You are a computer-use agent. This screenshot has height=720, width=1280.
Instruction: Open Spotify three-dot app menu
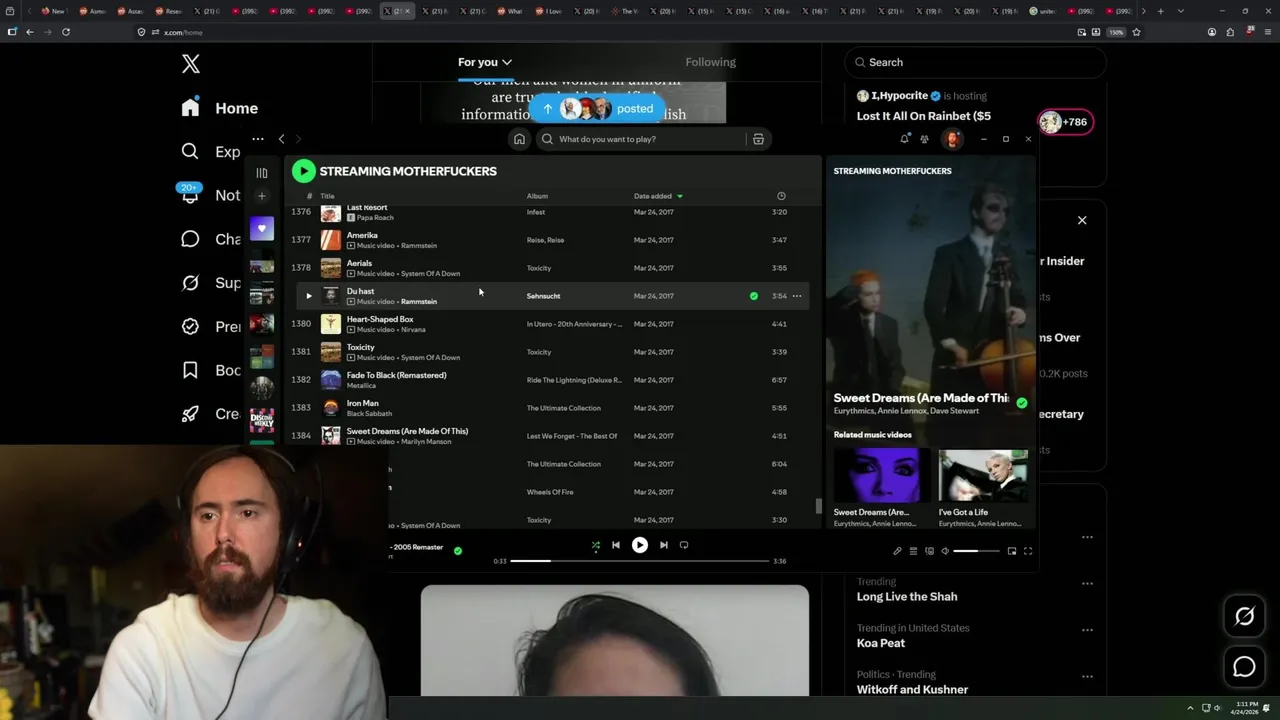258,139
